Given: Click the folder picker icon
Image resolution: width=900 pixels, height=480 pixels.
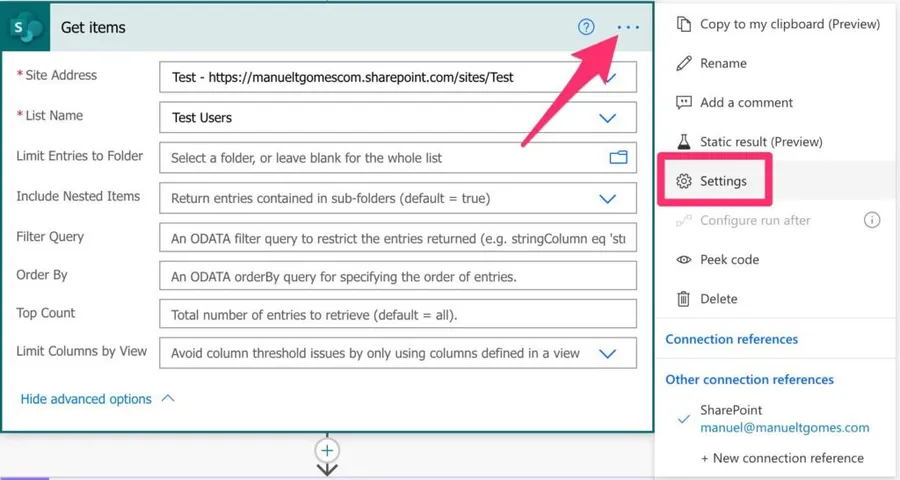Looking at the screenshot, I should pos(618,157).
